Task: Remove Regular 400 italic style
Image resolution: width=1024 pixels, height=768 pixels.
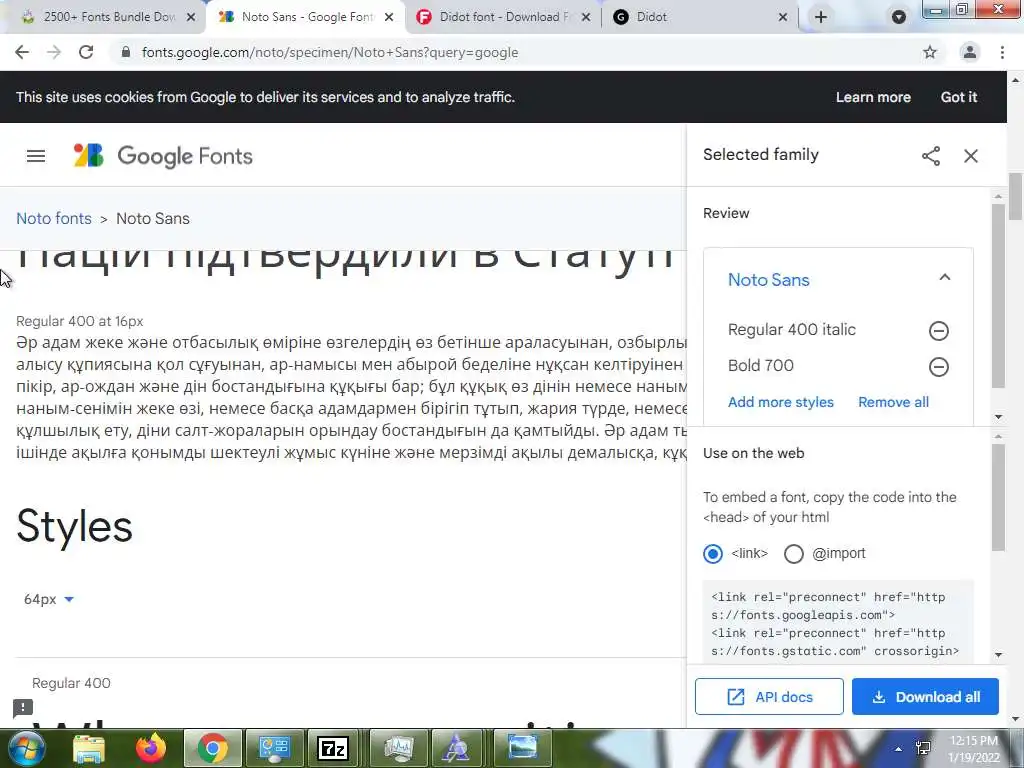Action: click(938, 331)
